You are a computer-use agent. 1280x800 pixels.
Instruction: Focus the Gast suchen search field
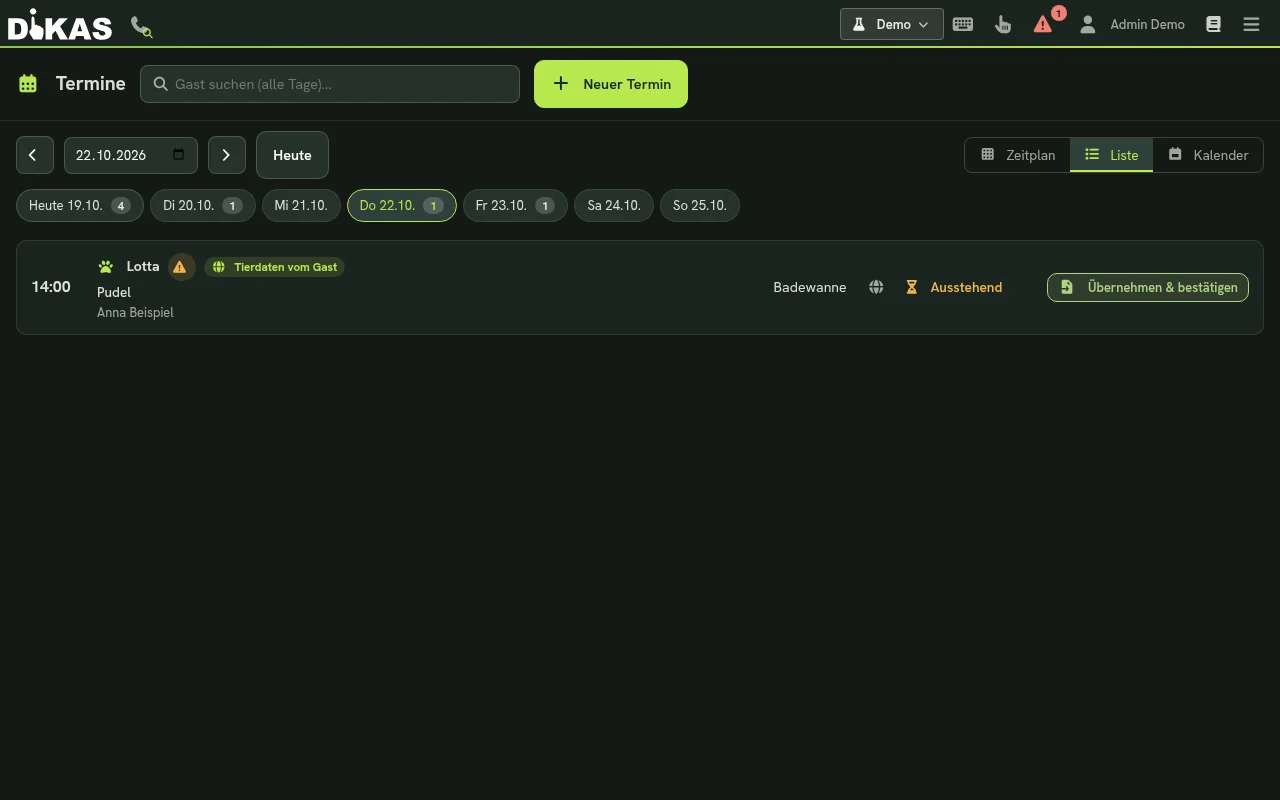point(330,84)
